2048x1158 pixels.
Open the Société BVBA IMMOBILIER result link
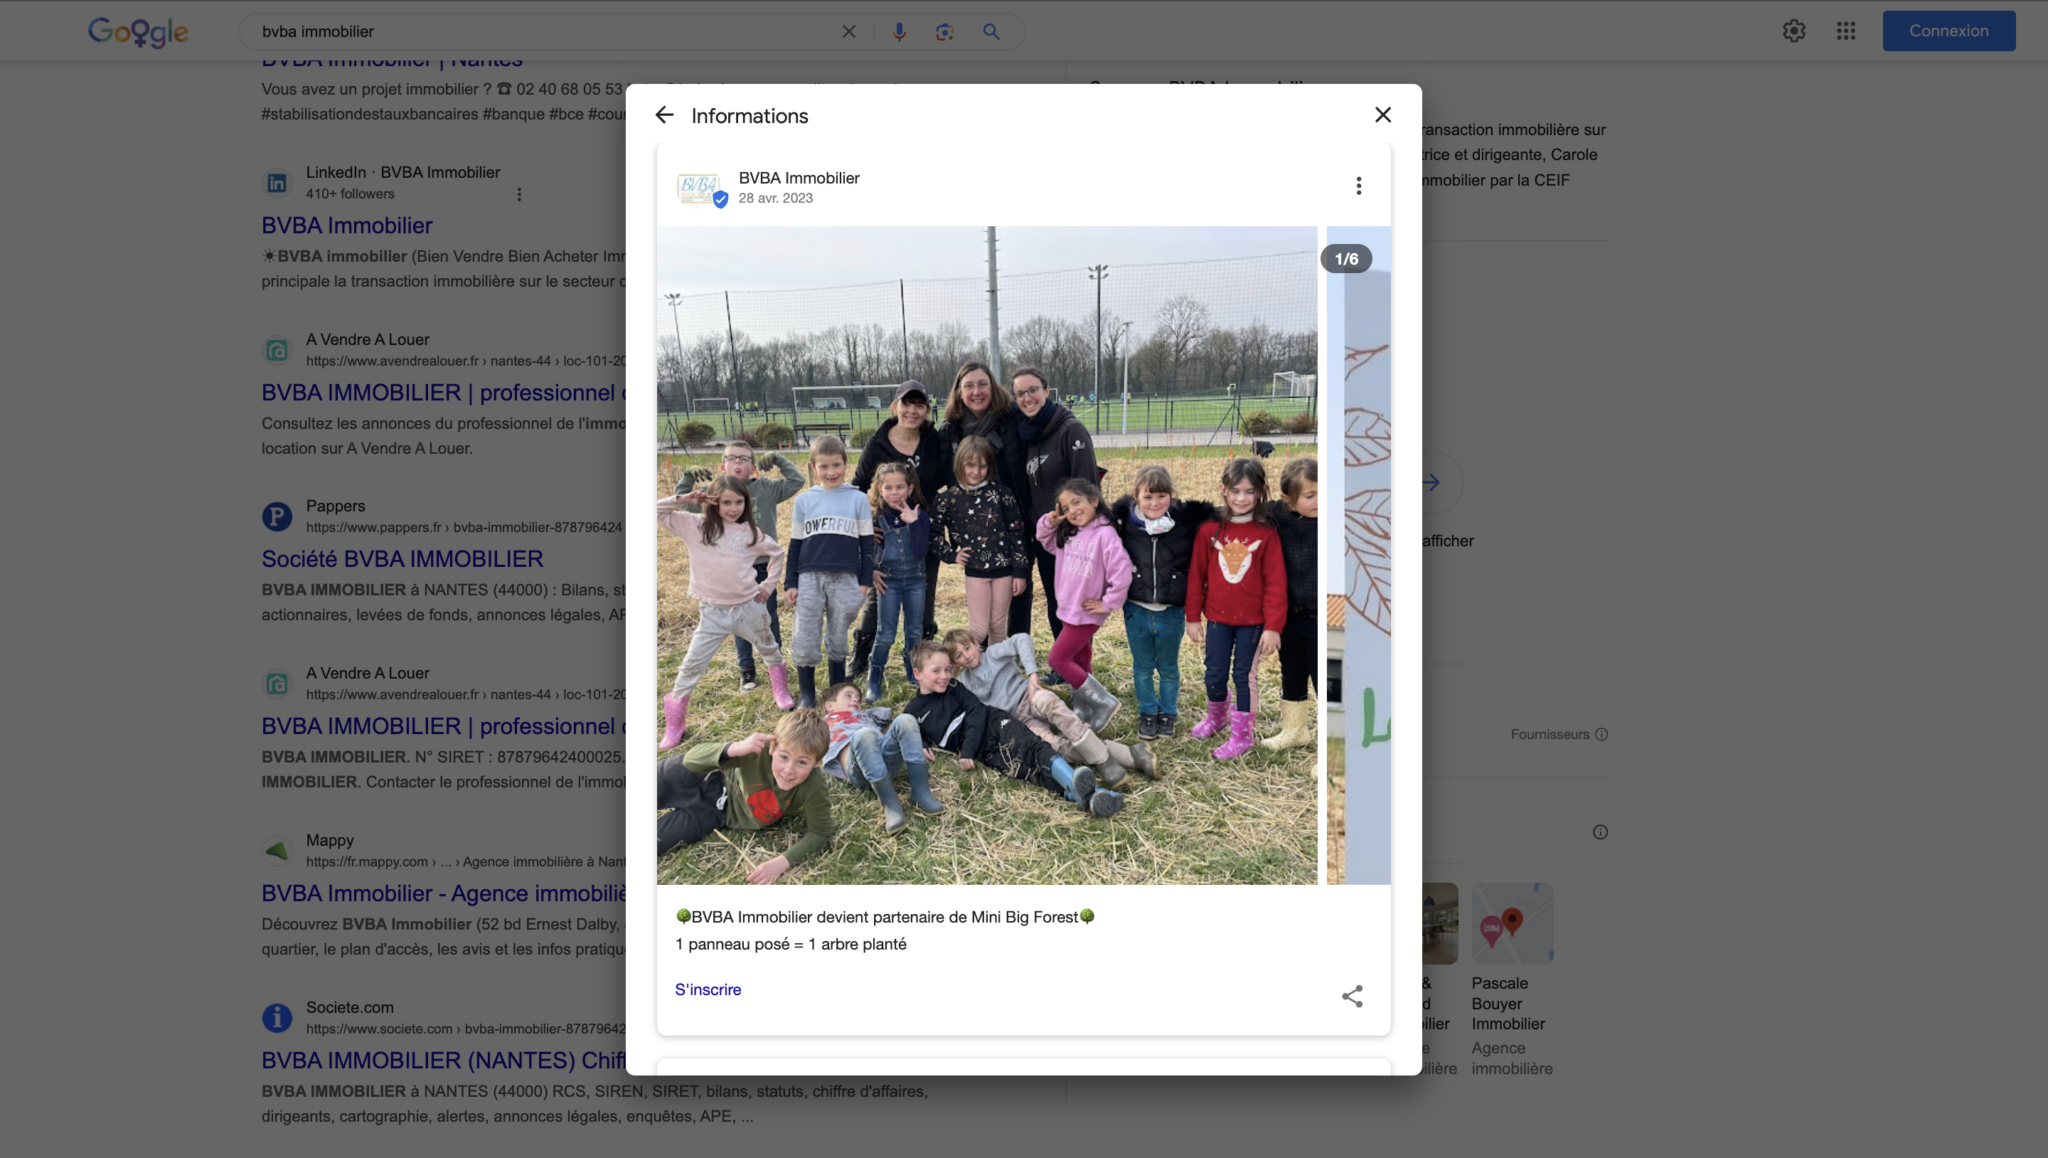point(401,558)
